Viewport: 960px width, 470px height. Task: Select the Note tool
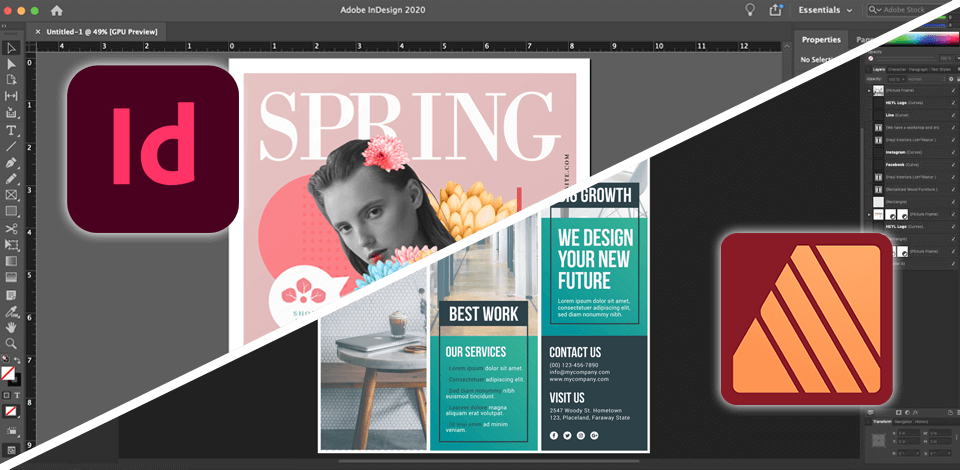point(11,295)
